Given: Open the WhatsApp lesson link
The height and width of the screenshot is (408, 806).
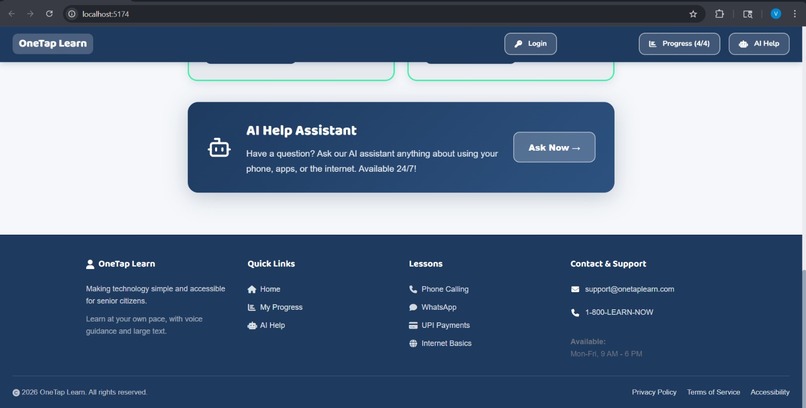Looking at the screenshot, I should coord(433,307).
